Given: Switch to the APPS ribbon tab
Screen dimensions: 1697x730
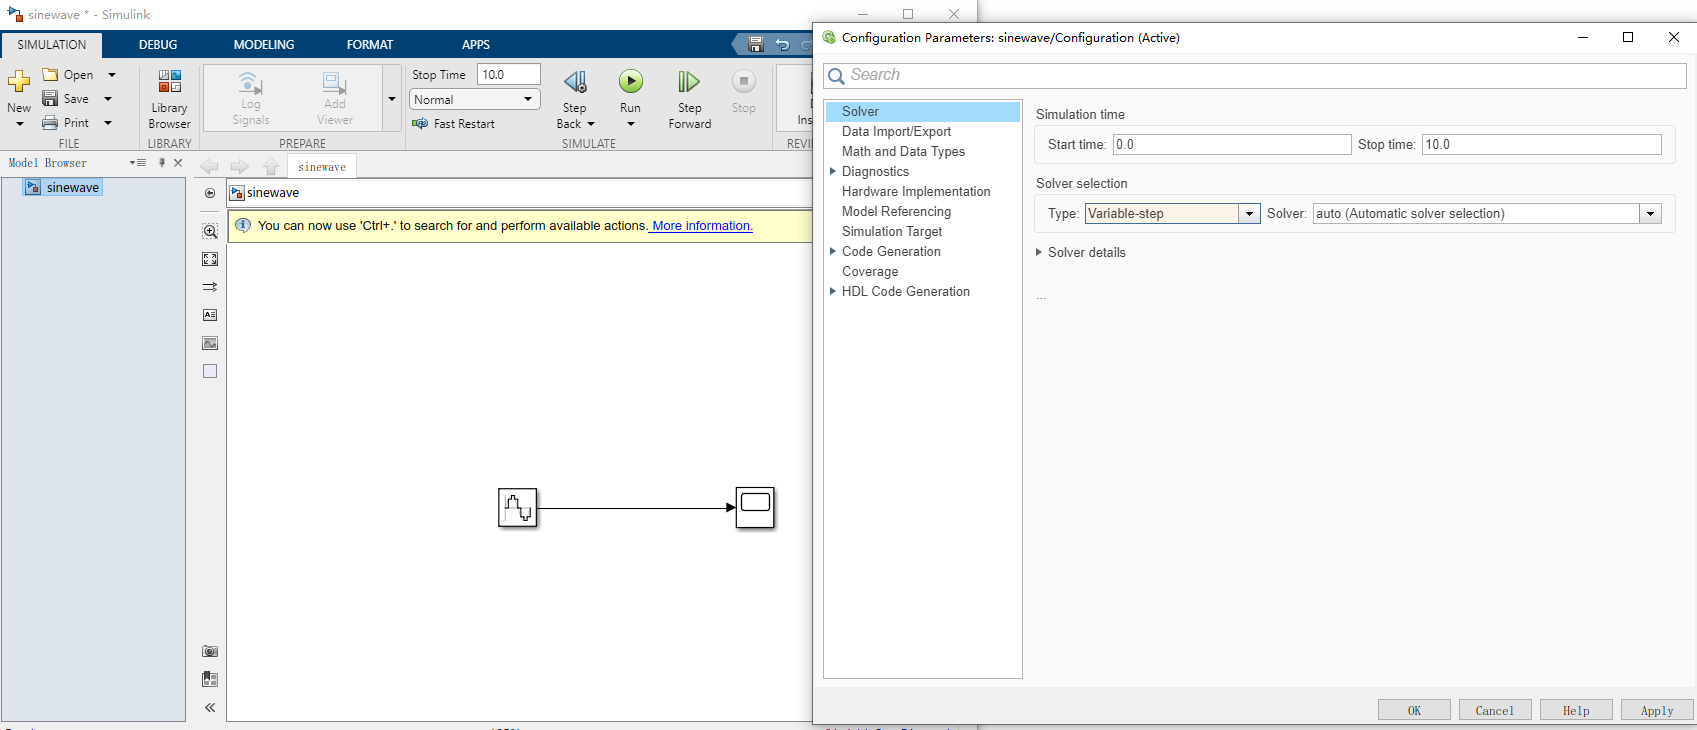Looking at the screenshot, I should click(476, 45).
